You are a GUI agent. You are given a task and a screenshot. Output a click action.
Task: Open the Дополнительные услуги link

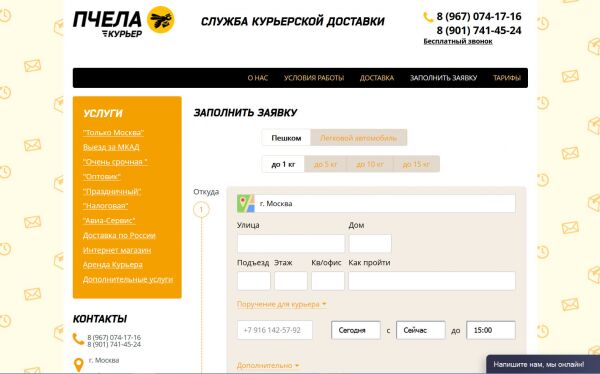128,279
